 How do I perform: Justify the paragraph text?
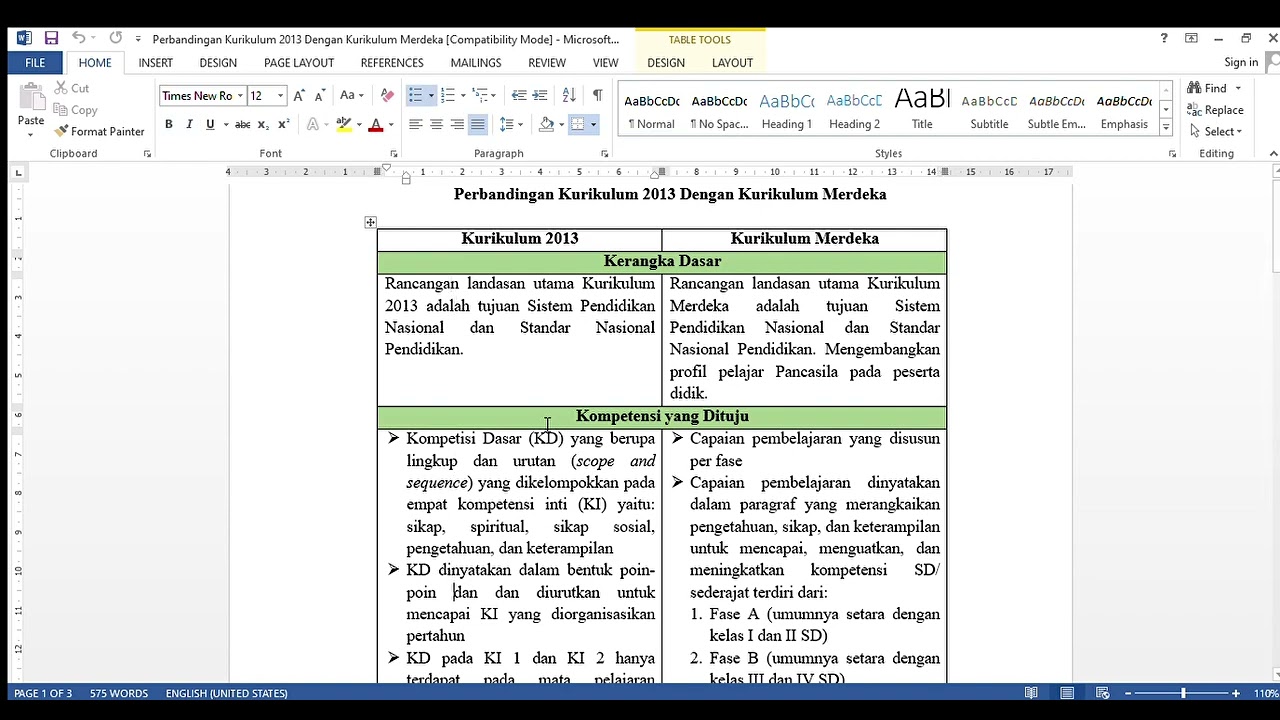478,124
